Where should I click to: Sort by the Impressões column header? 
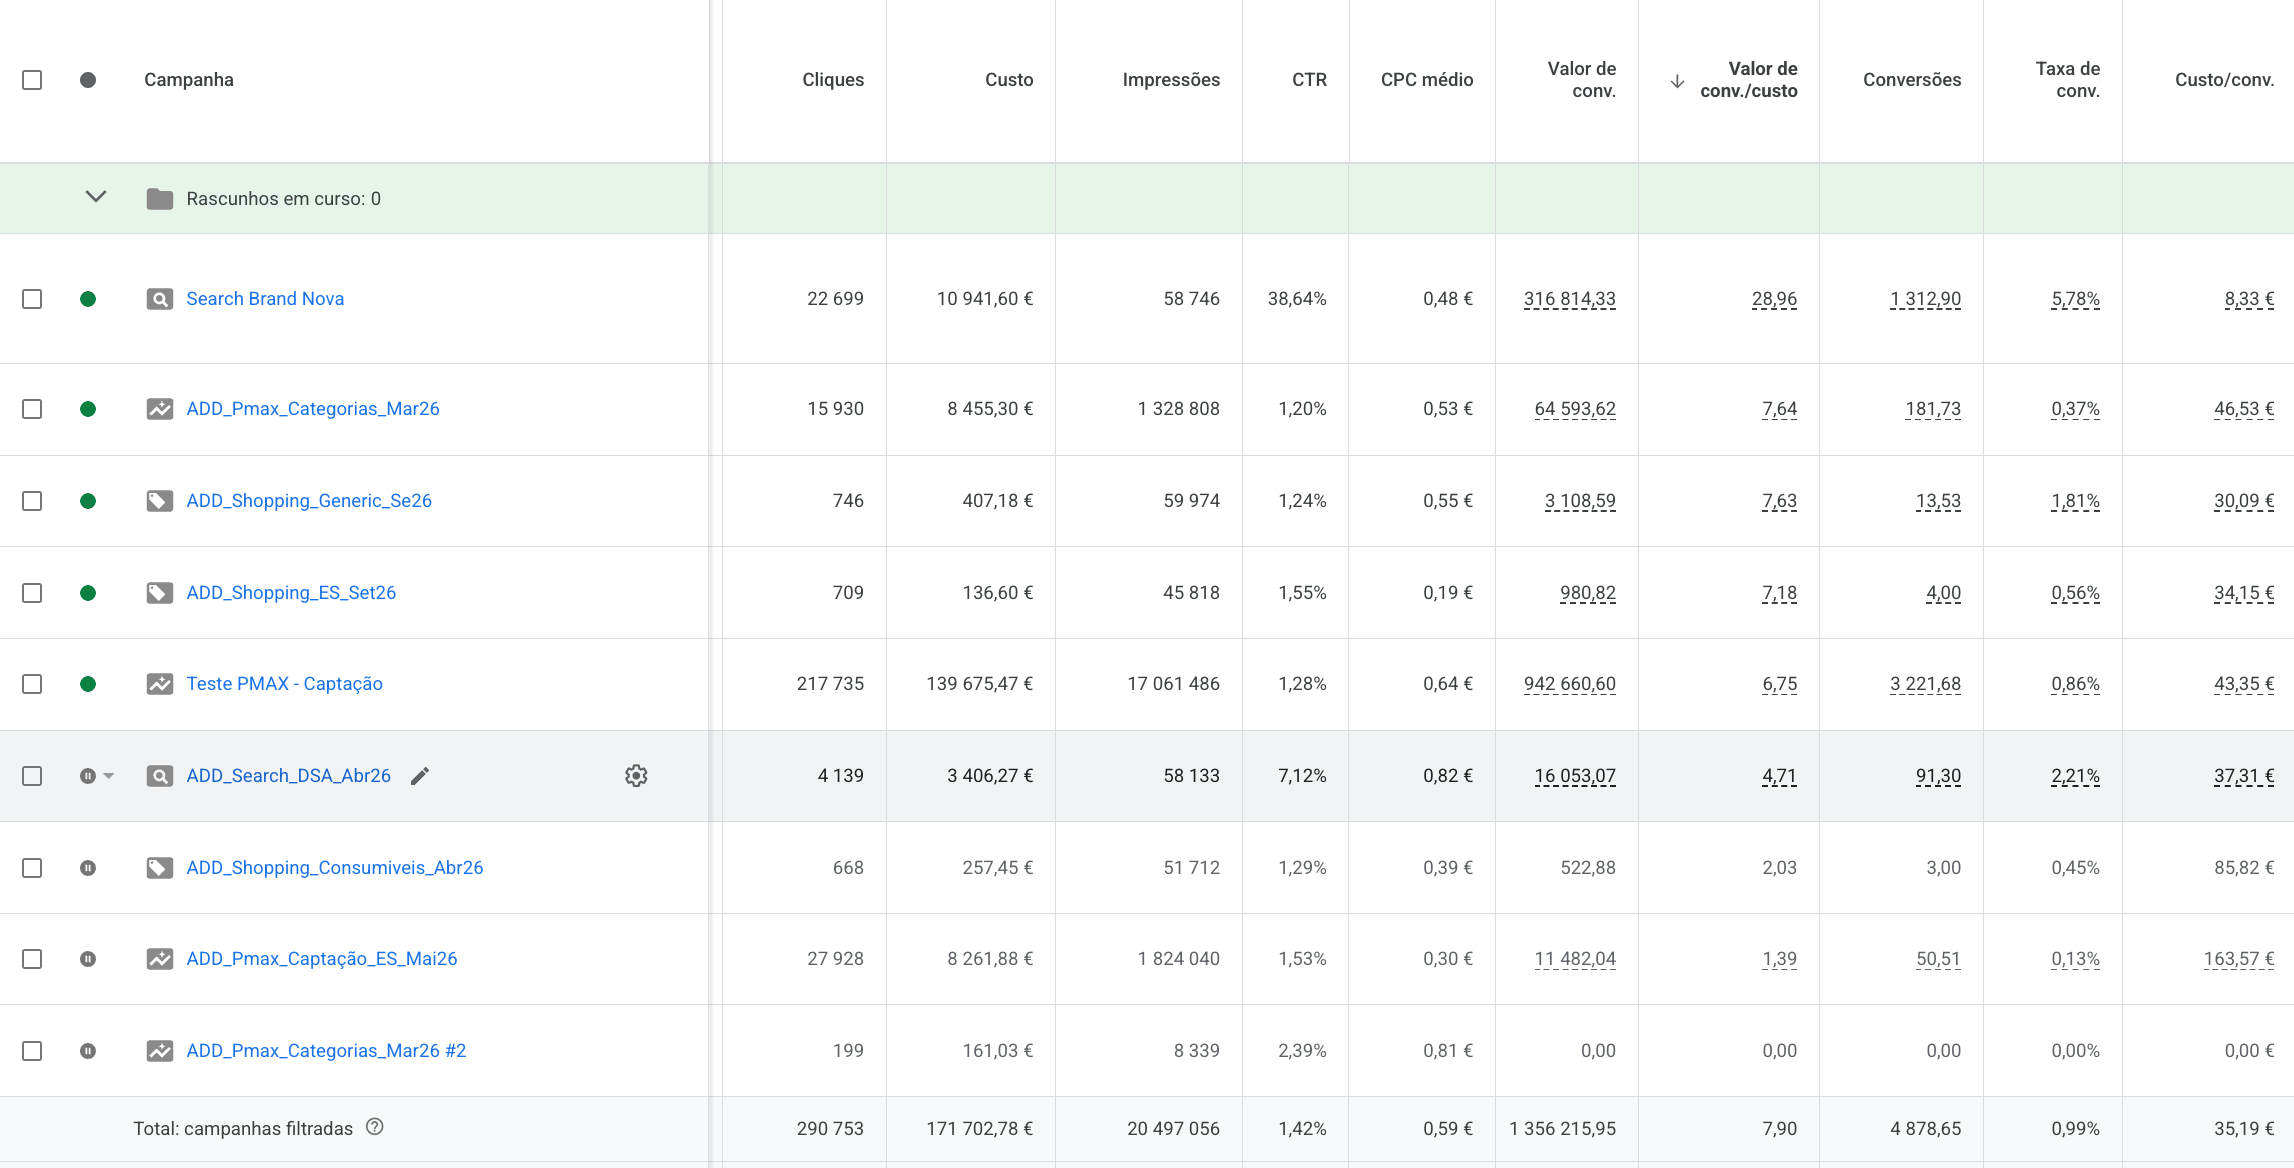1171,80
